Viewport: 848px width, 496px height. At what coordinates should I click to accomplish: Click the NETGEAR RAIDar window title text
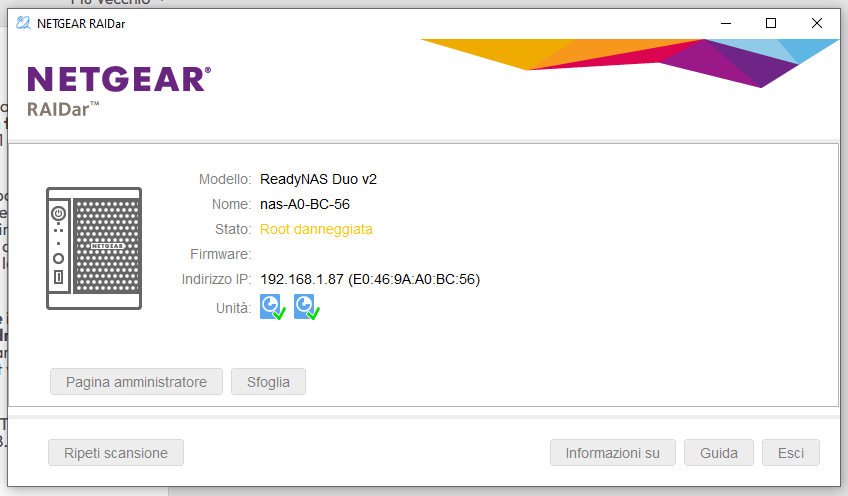[81, 24]
